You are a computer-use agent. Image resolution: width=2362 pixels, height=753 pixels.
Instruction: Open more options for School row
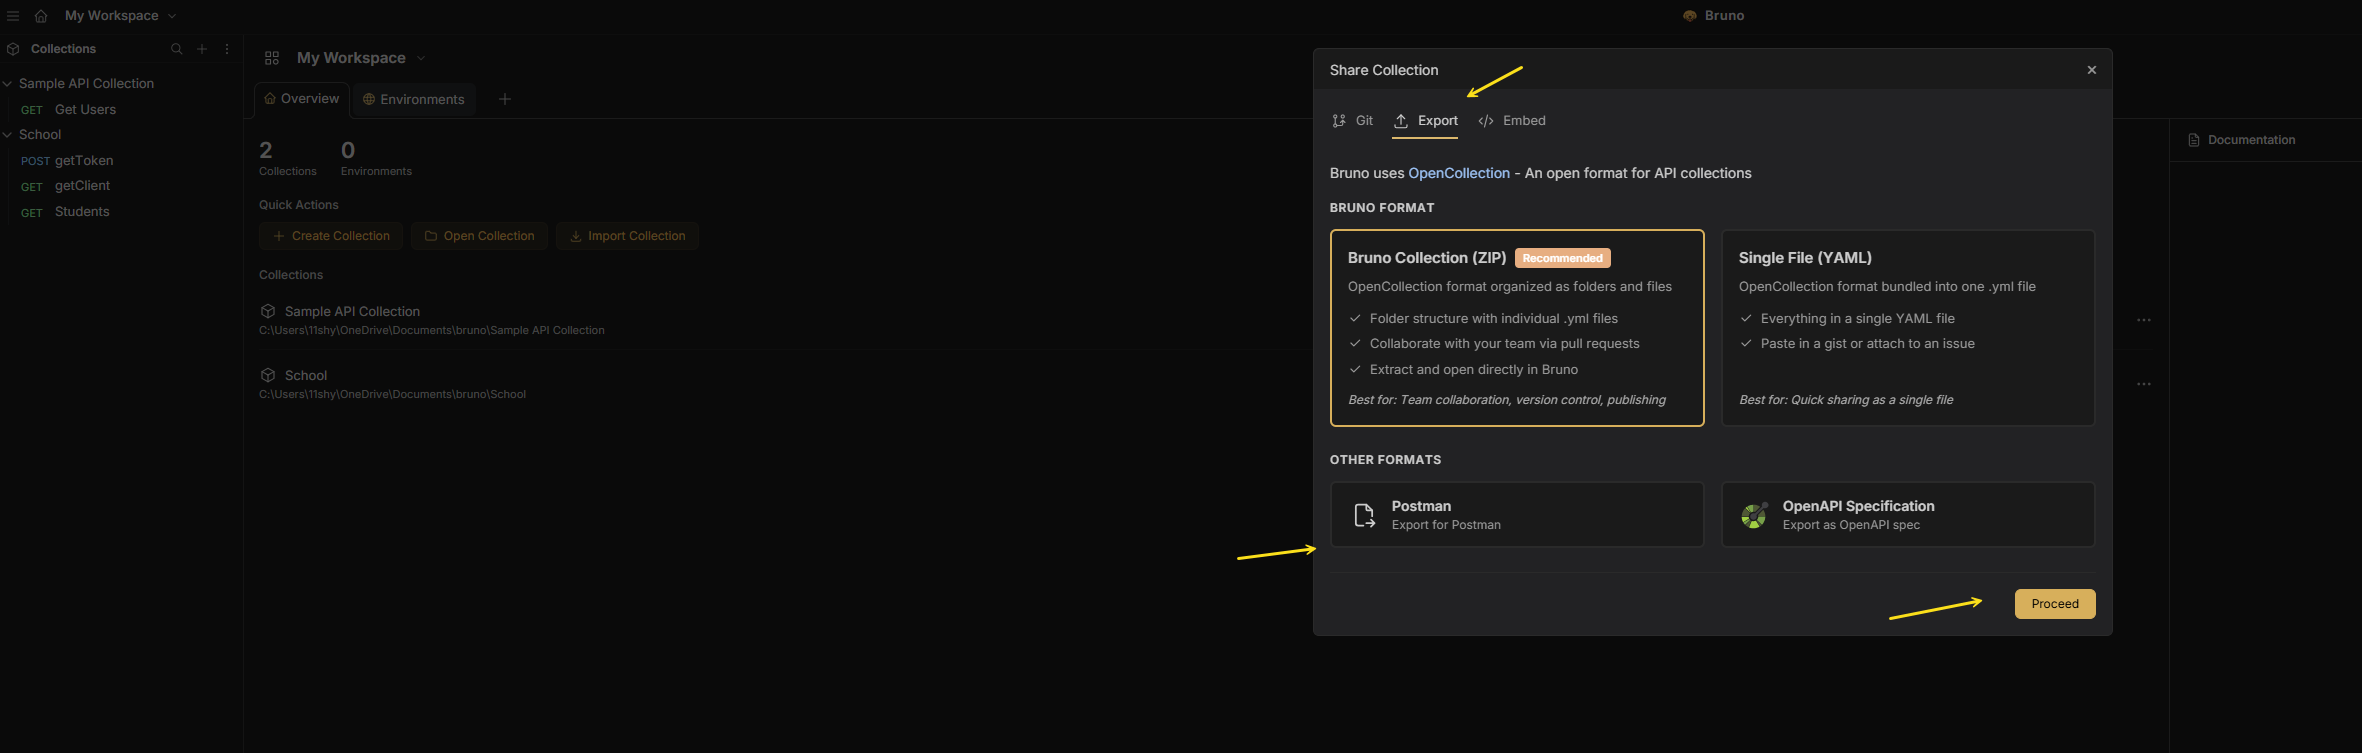[x=2144, y=384]
